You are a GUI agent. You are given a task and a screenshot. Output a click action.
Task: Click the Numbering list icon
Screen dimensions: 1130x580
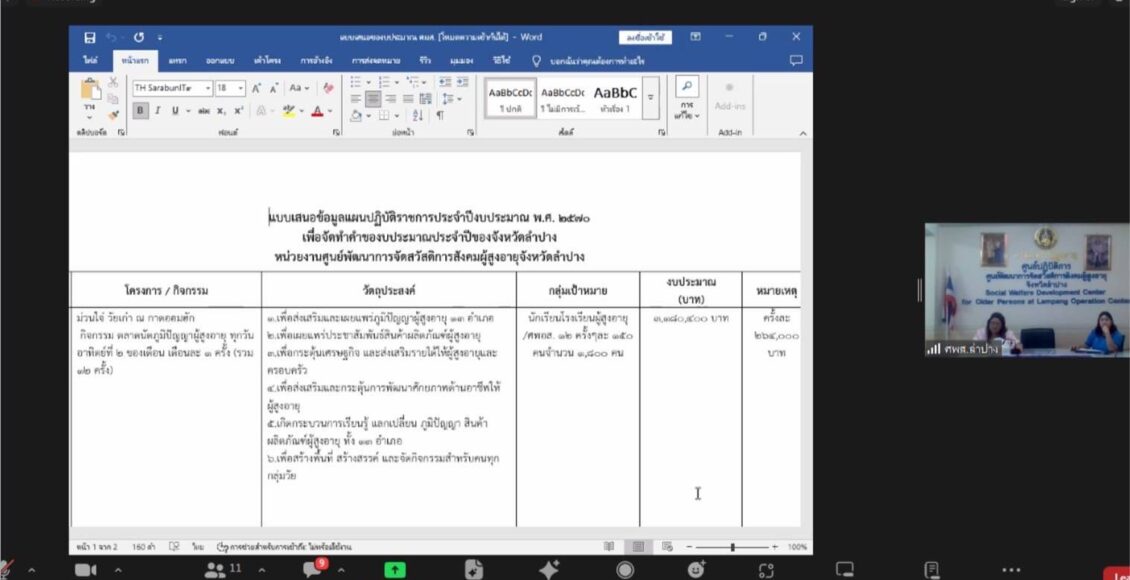coord(383,82)
